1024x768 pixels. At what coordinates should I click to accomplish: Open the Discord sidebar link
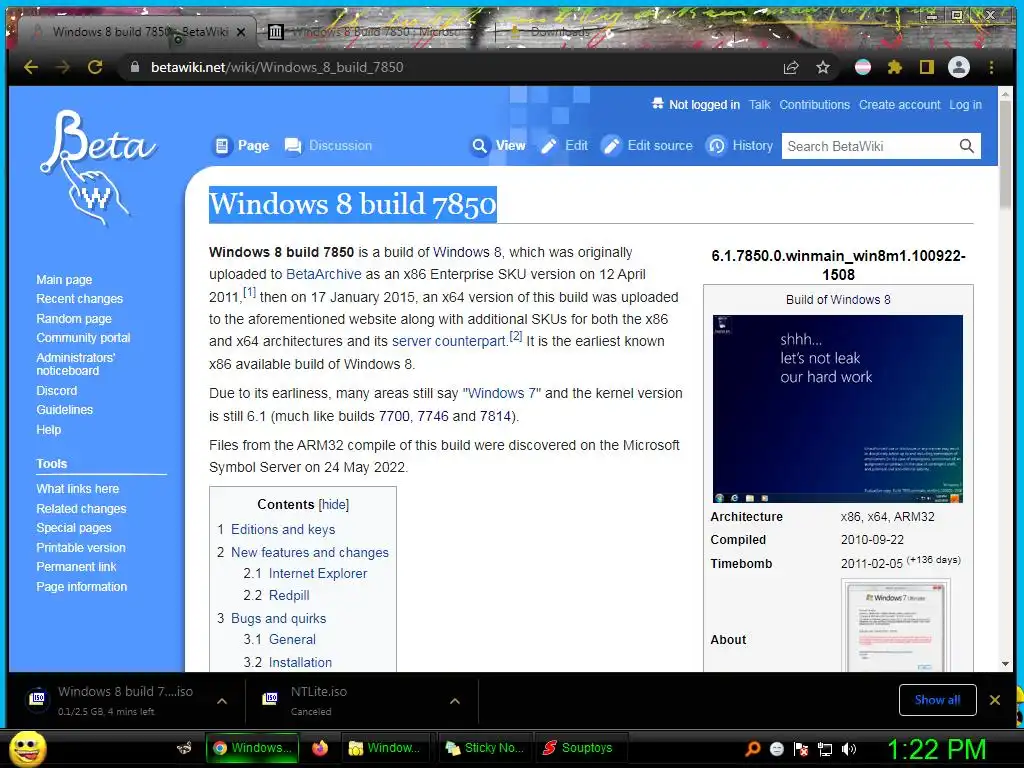57,391
